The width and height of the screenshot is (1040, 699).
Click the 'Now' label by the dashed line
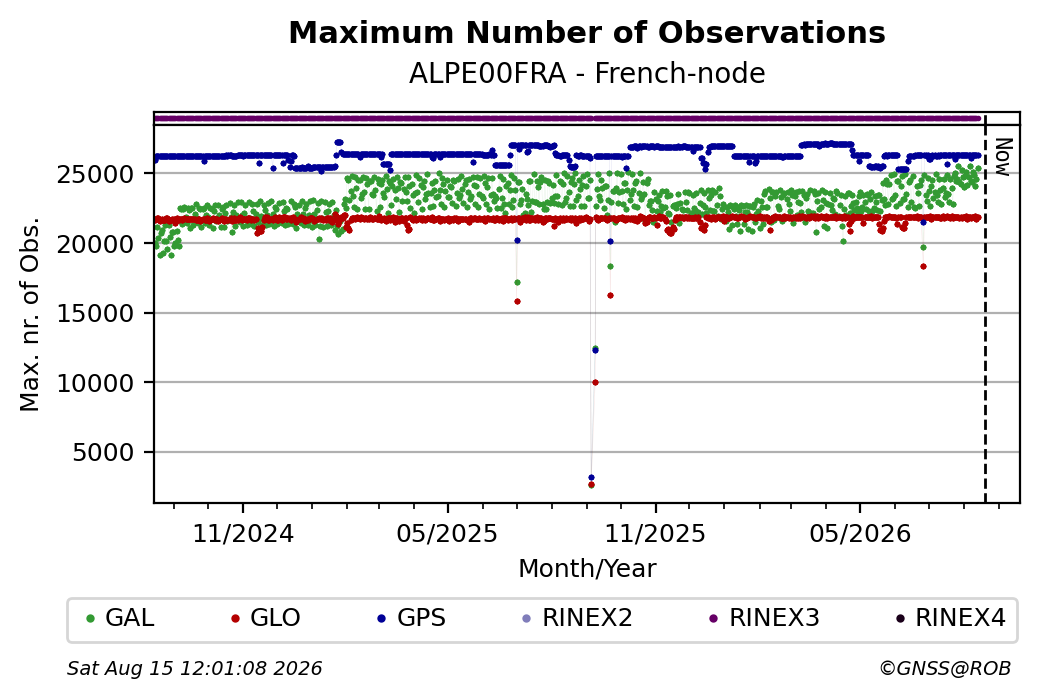1004,157
